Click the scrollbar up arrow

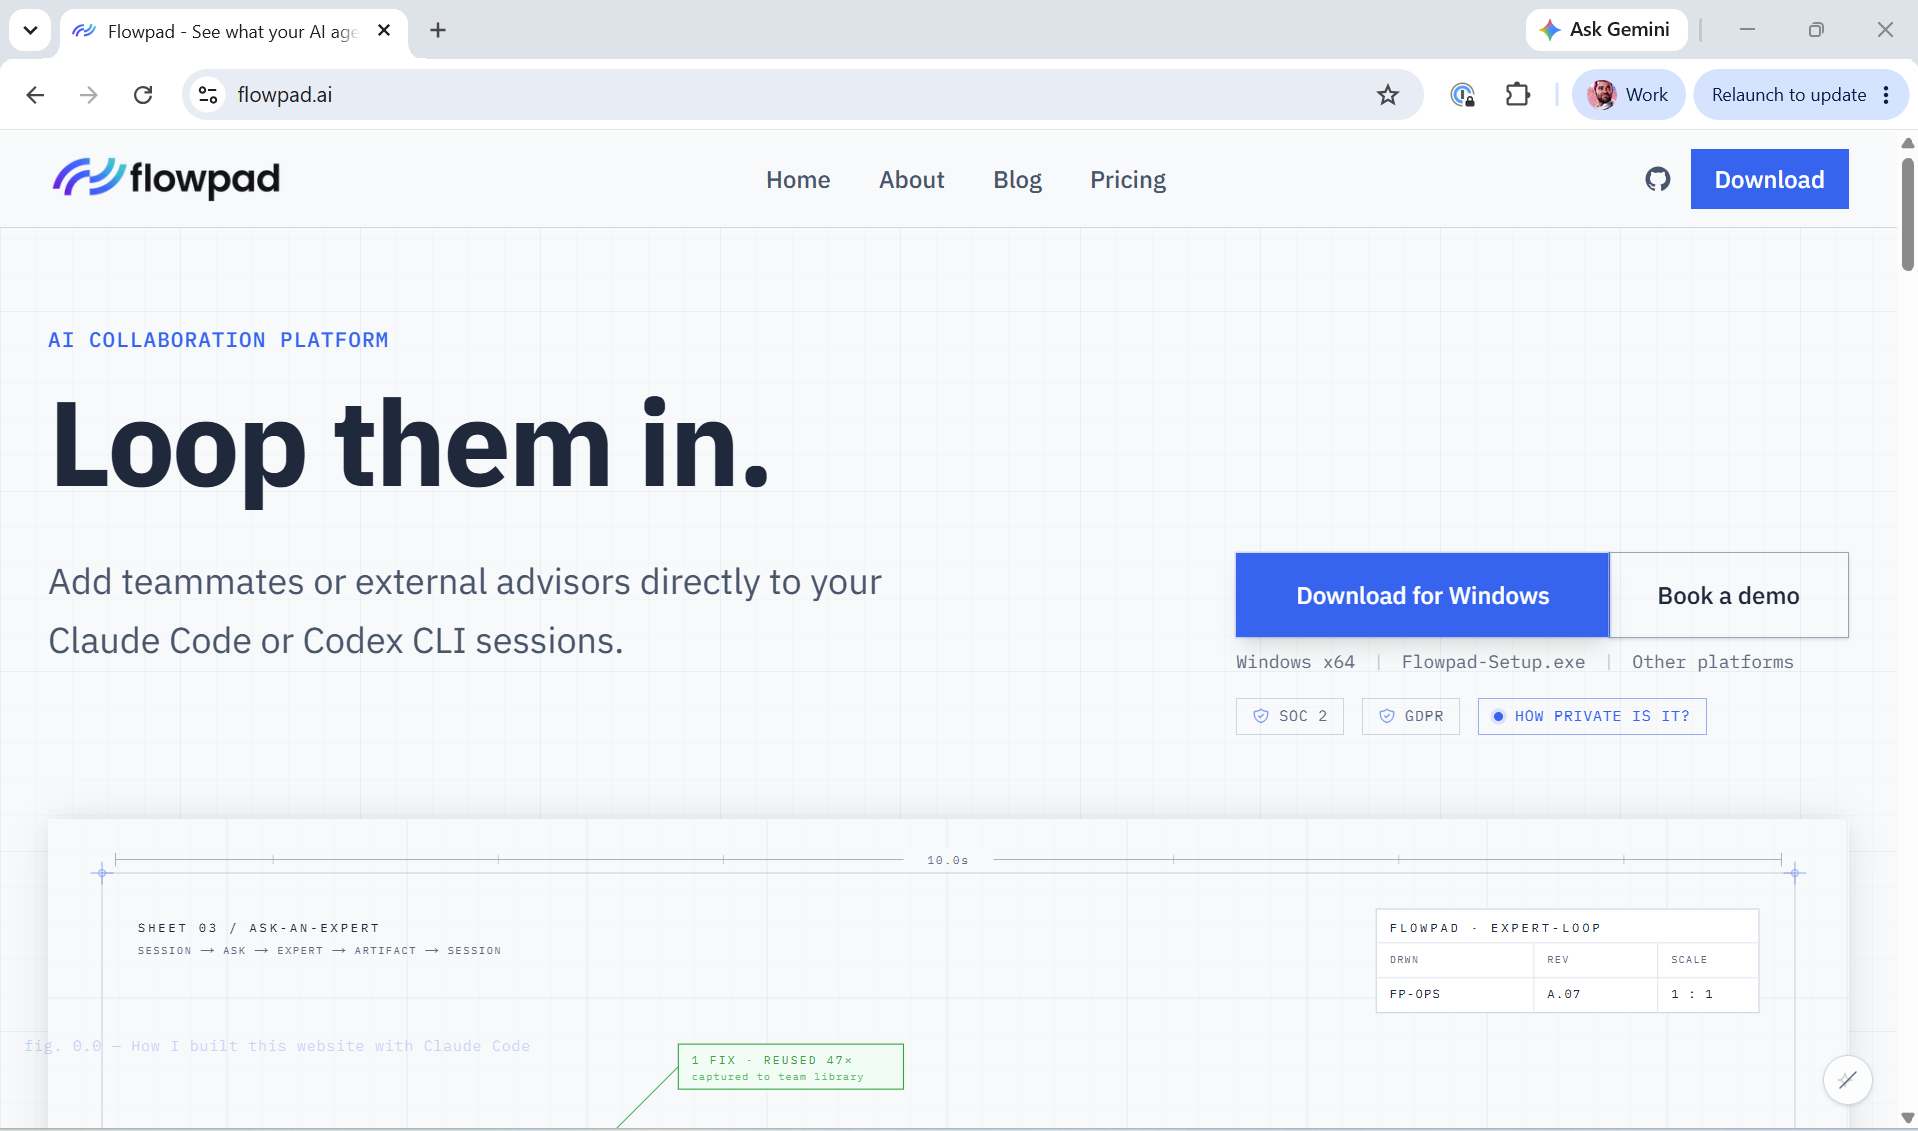1907,143
